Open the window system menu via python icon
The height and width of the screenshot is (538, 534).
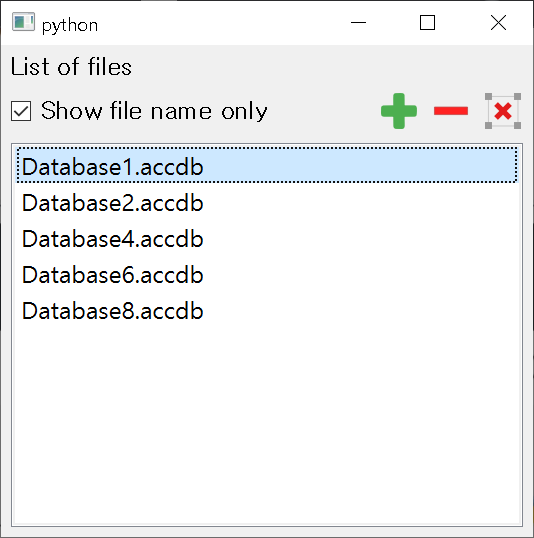[x=23, y=22]
